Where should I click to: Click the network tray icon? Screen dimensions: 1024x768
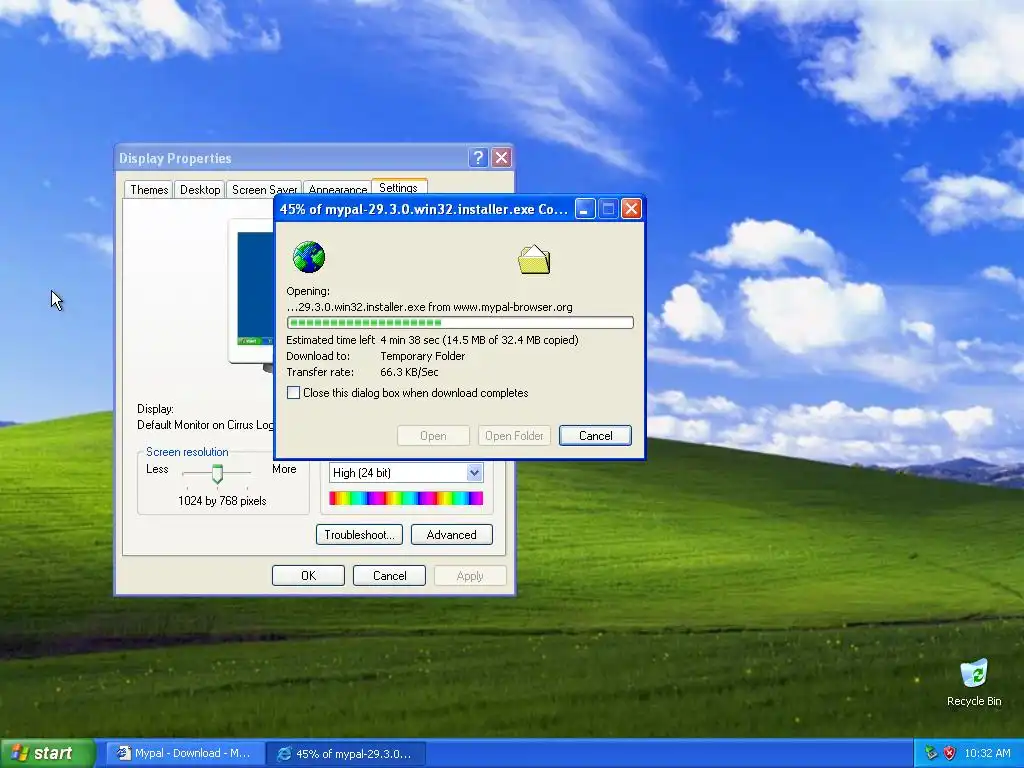[931, 753]
